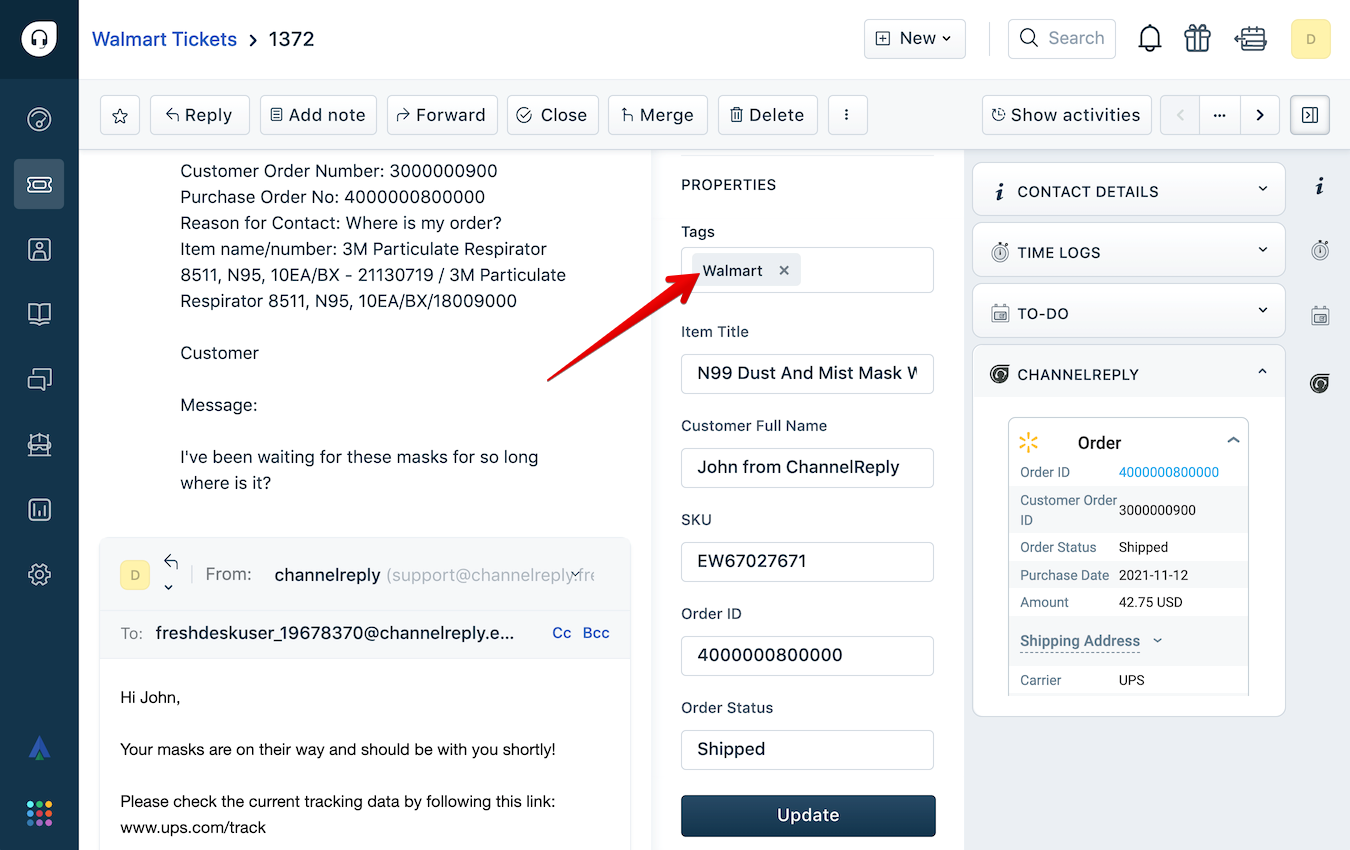
Task: Open the Tickets icon in sidebar
Action: tap(39, 184)
